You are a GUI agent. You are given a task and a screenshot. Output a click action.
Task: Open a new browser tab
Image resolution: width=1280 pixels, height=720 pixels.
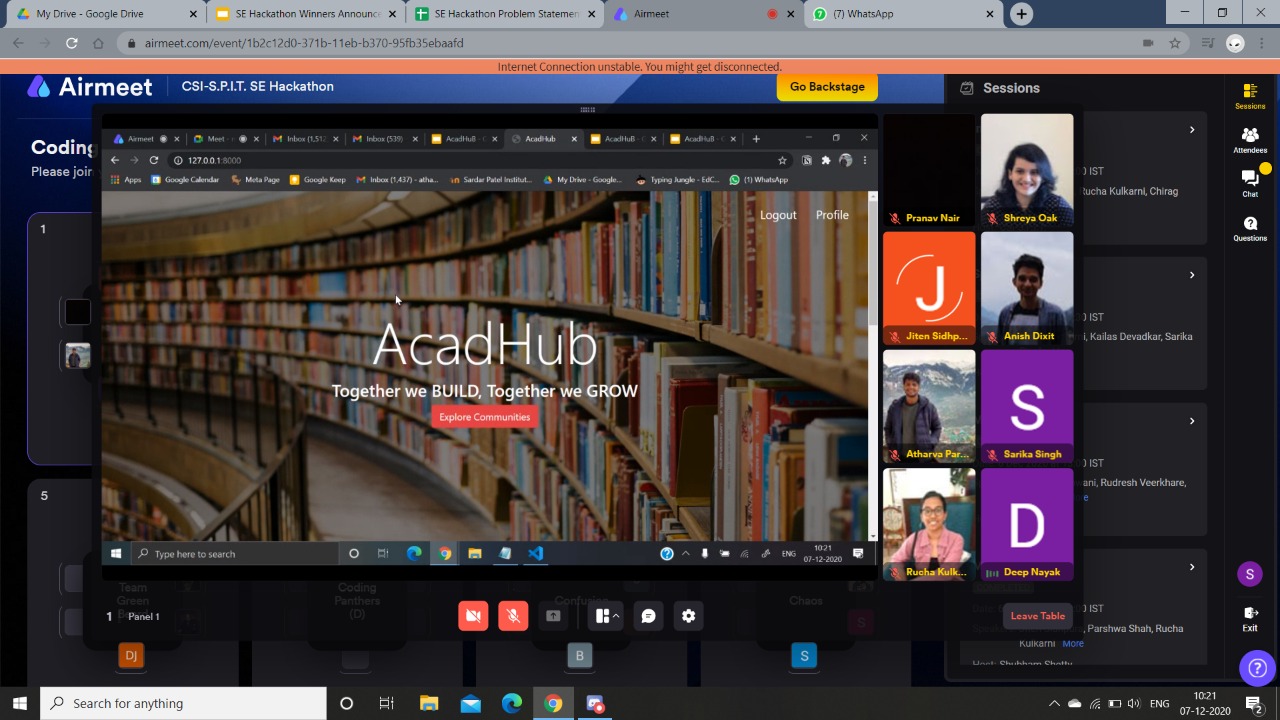click(1021, 14)
